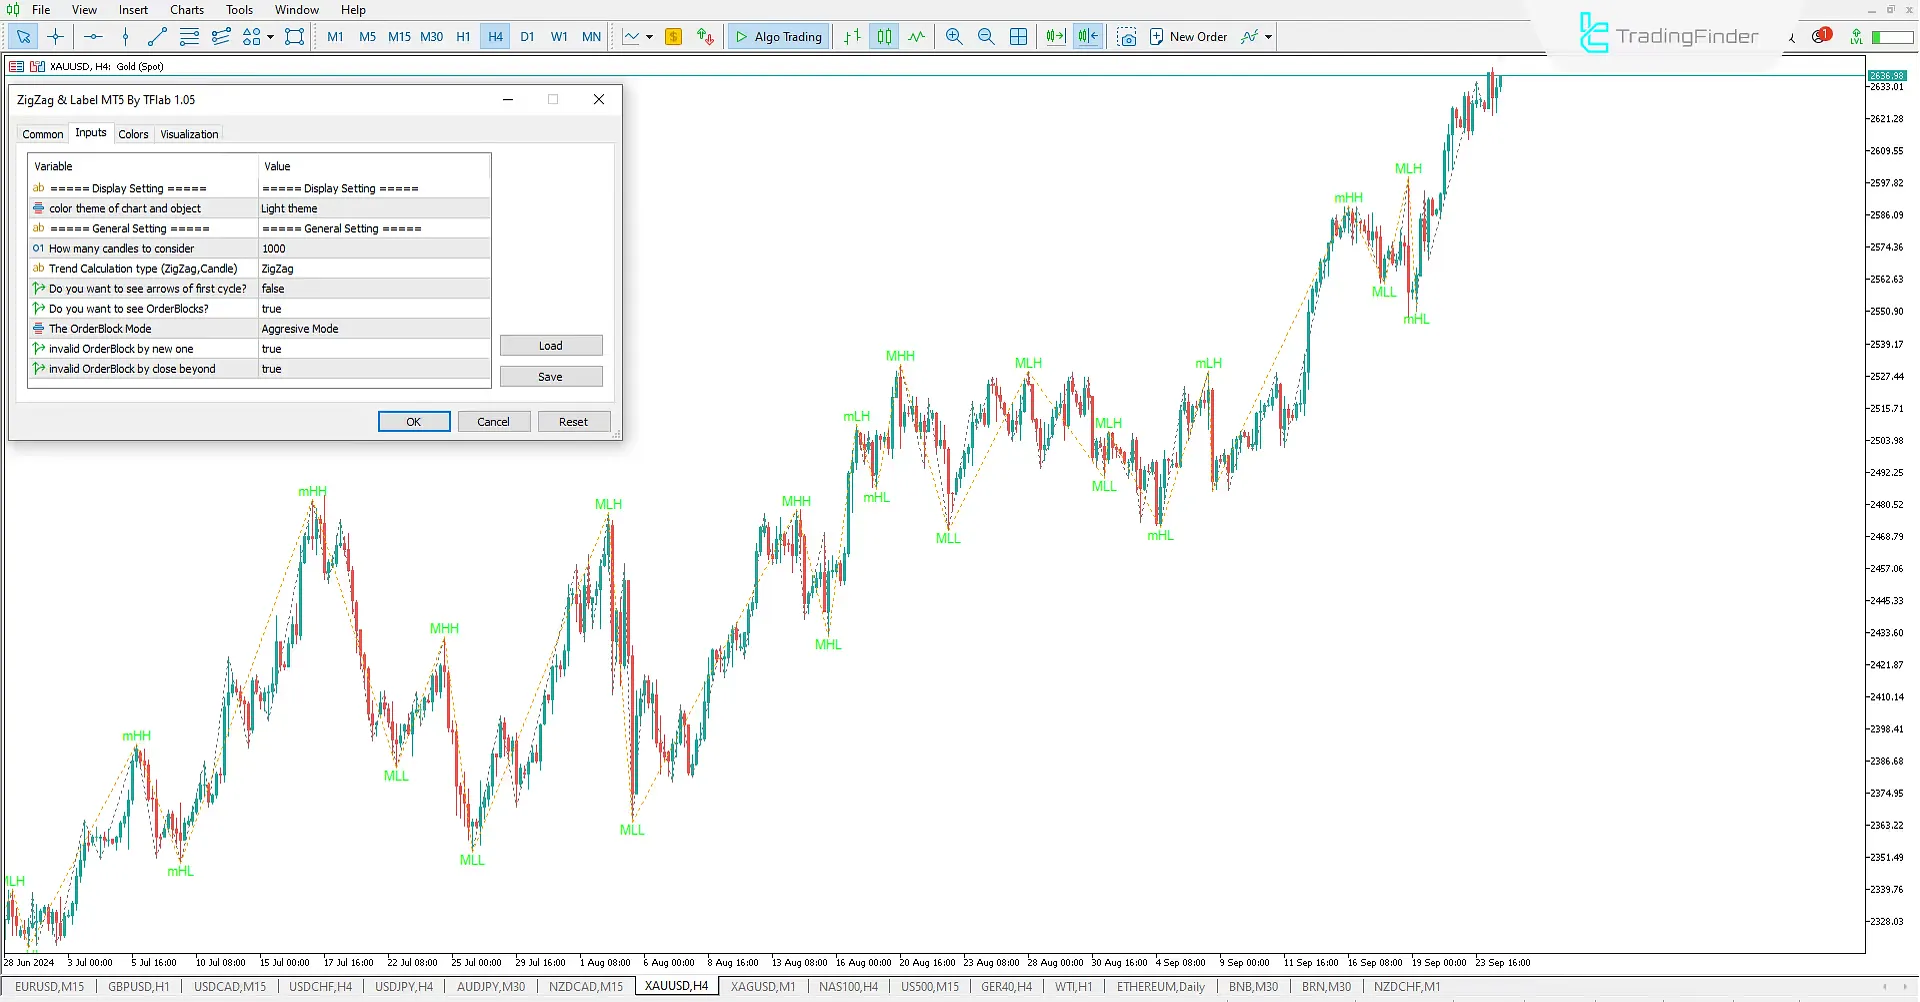The width and height of the screenshot is (1920, 1002).
Task: Open the geometric shapes dropdown
Action: 268,36
